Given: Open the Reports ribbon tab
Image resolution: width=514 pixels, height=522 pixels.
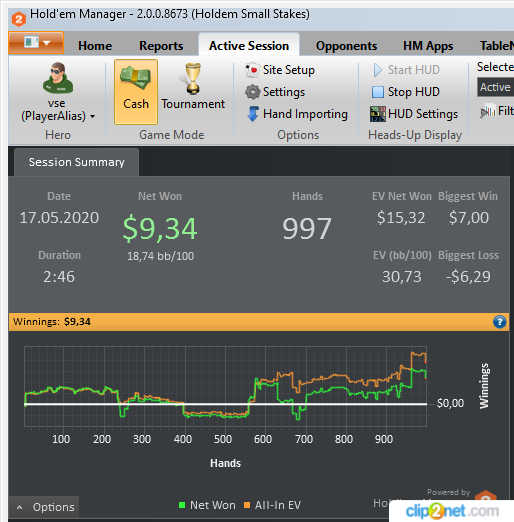Looking at the screenshot, I should (x=161, y=46).
